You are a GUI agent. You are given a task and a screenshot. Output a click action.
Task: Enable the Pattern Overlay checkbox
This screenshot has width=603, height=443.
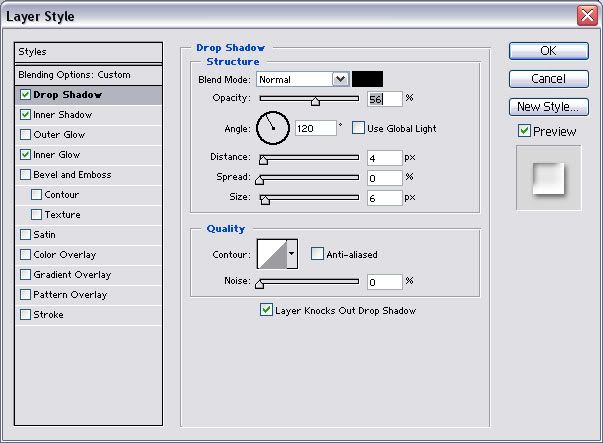25,295
